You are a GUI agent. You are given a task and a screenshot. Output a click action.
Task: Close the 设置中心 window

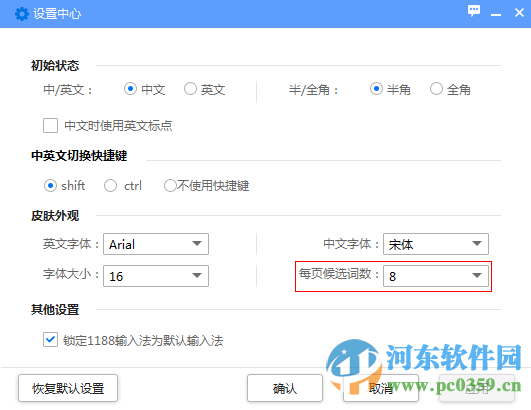(x=519, y=13)
